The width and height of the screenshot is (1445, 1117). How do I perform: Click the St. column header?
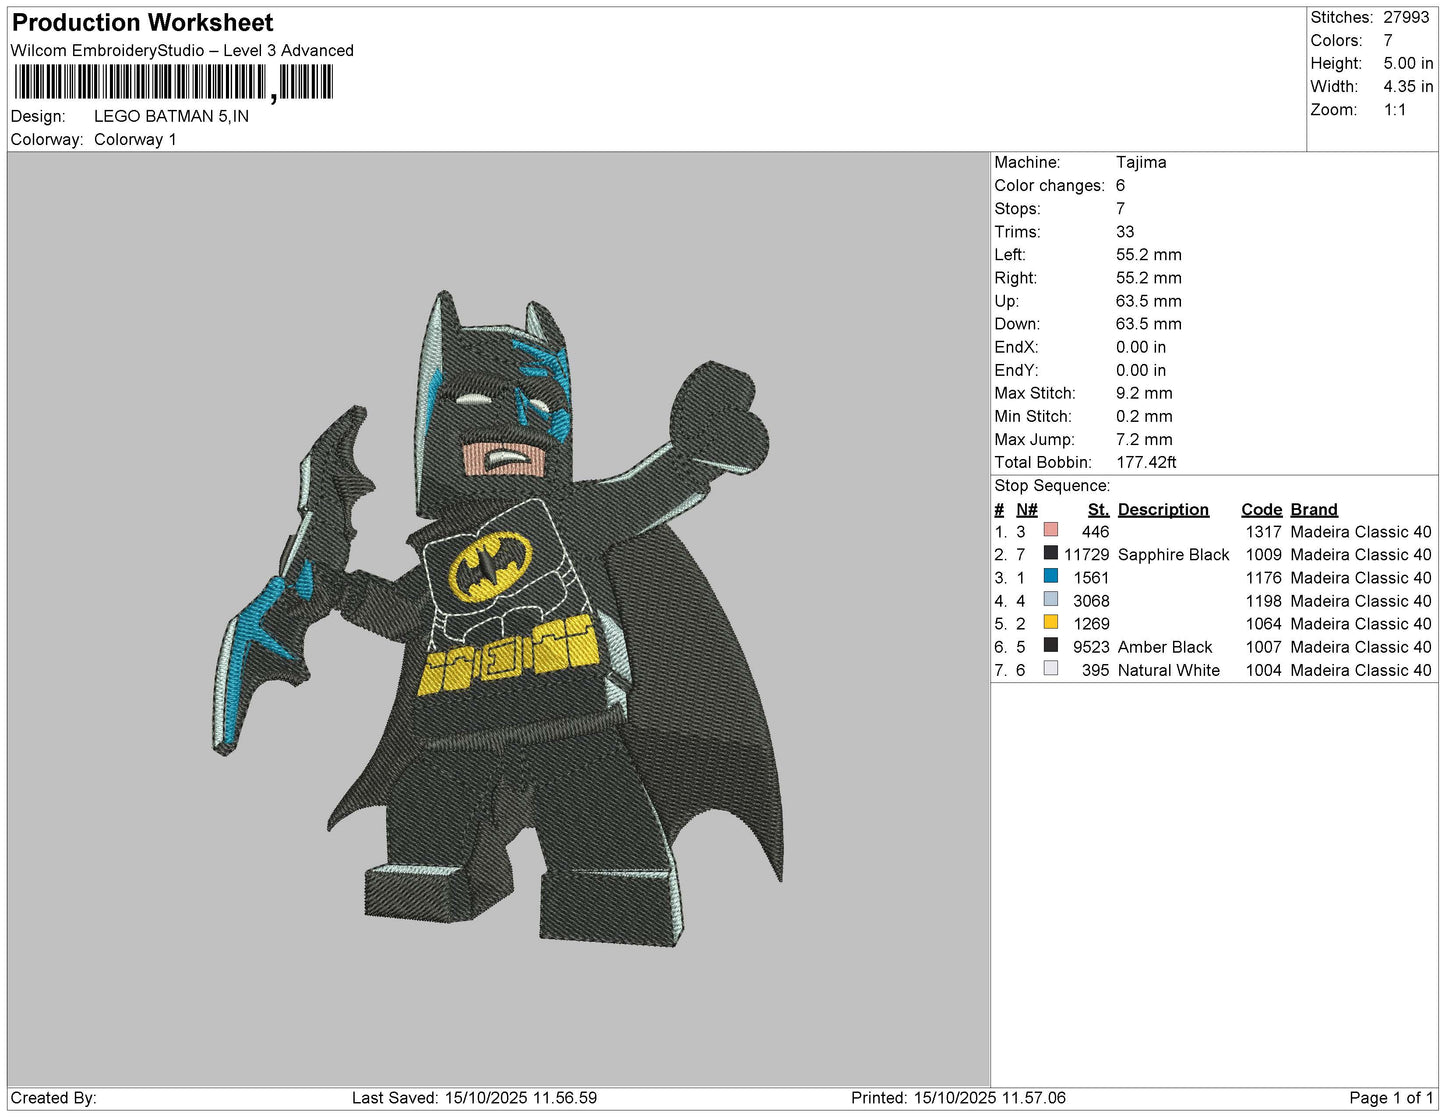[x=1098, y=509]
